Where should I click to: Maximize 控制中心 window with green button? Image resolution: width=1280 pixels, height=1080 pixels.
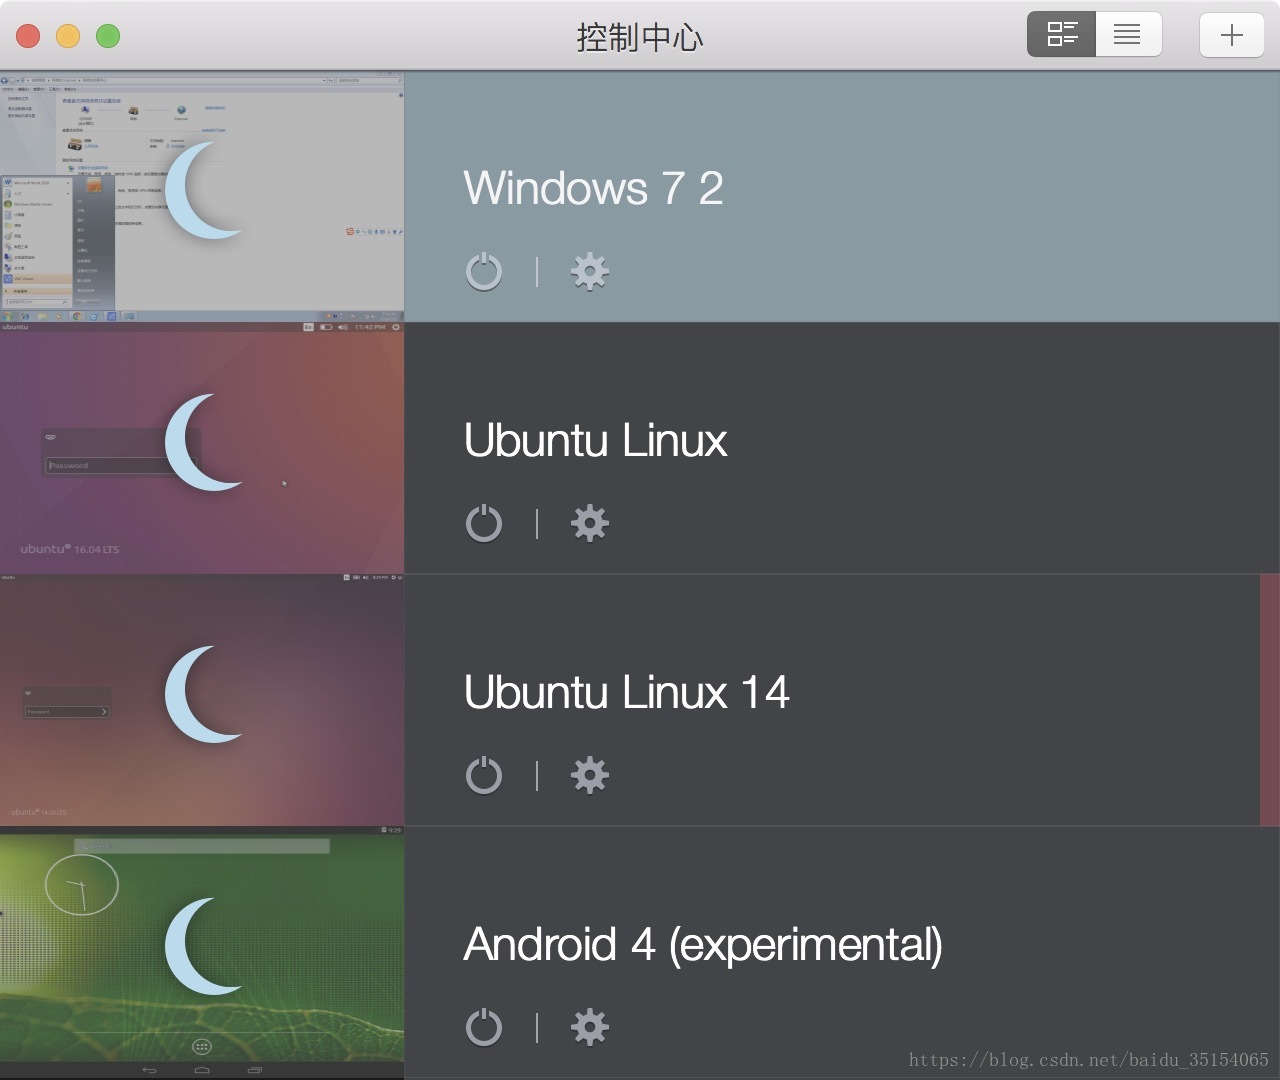click(108, 36)
